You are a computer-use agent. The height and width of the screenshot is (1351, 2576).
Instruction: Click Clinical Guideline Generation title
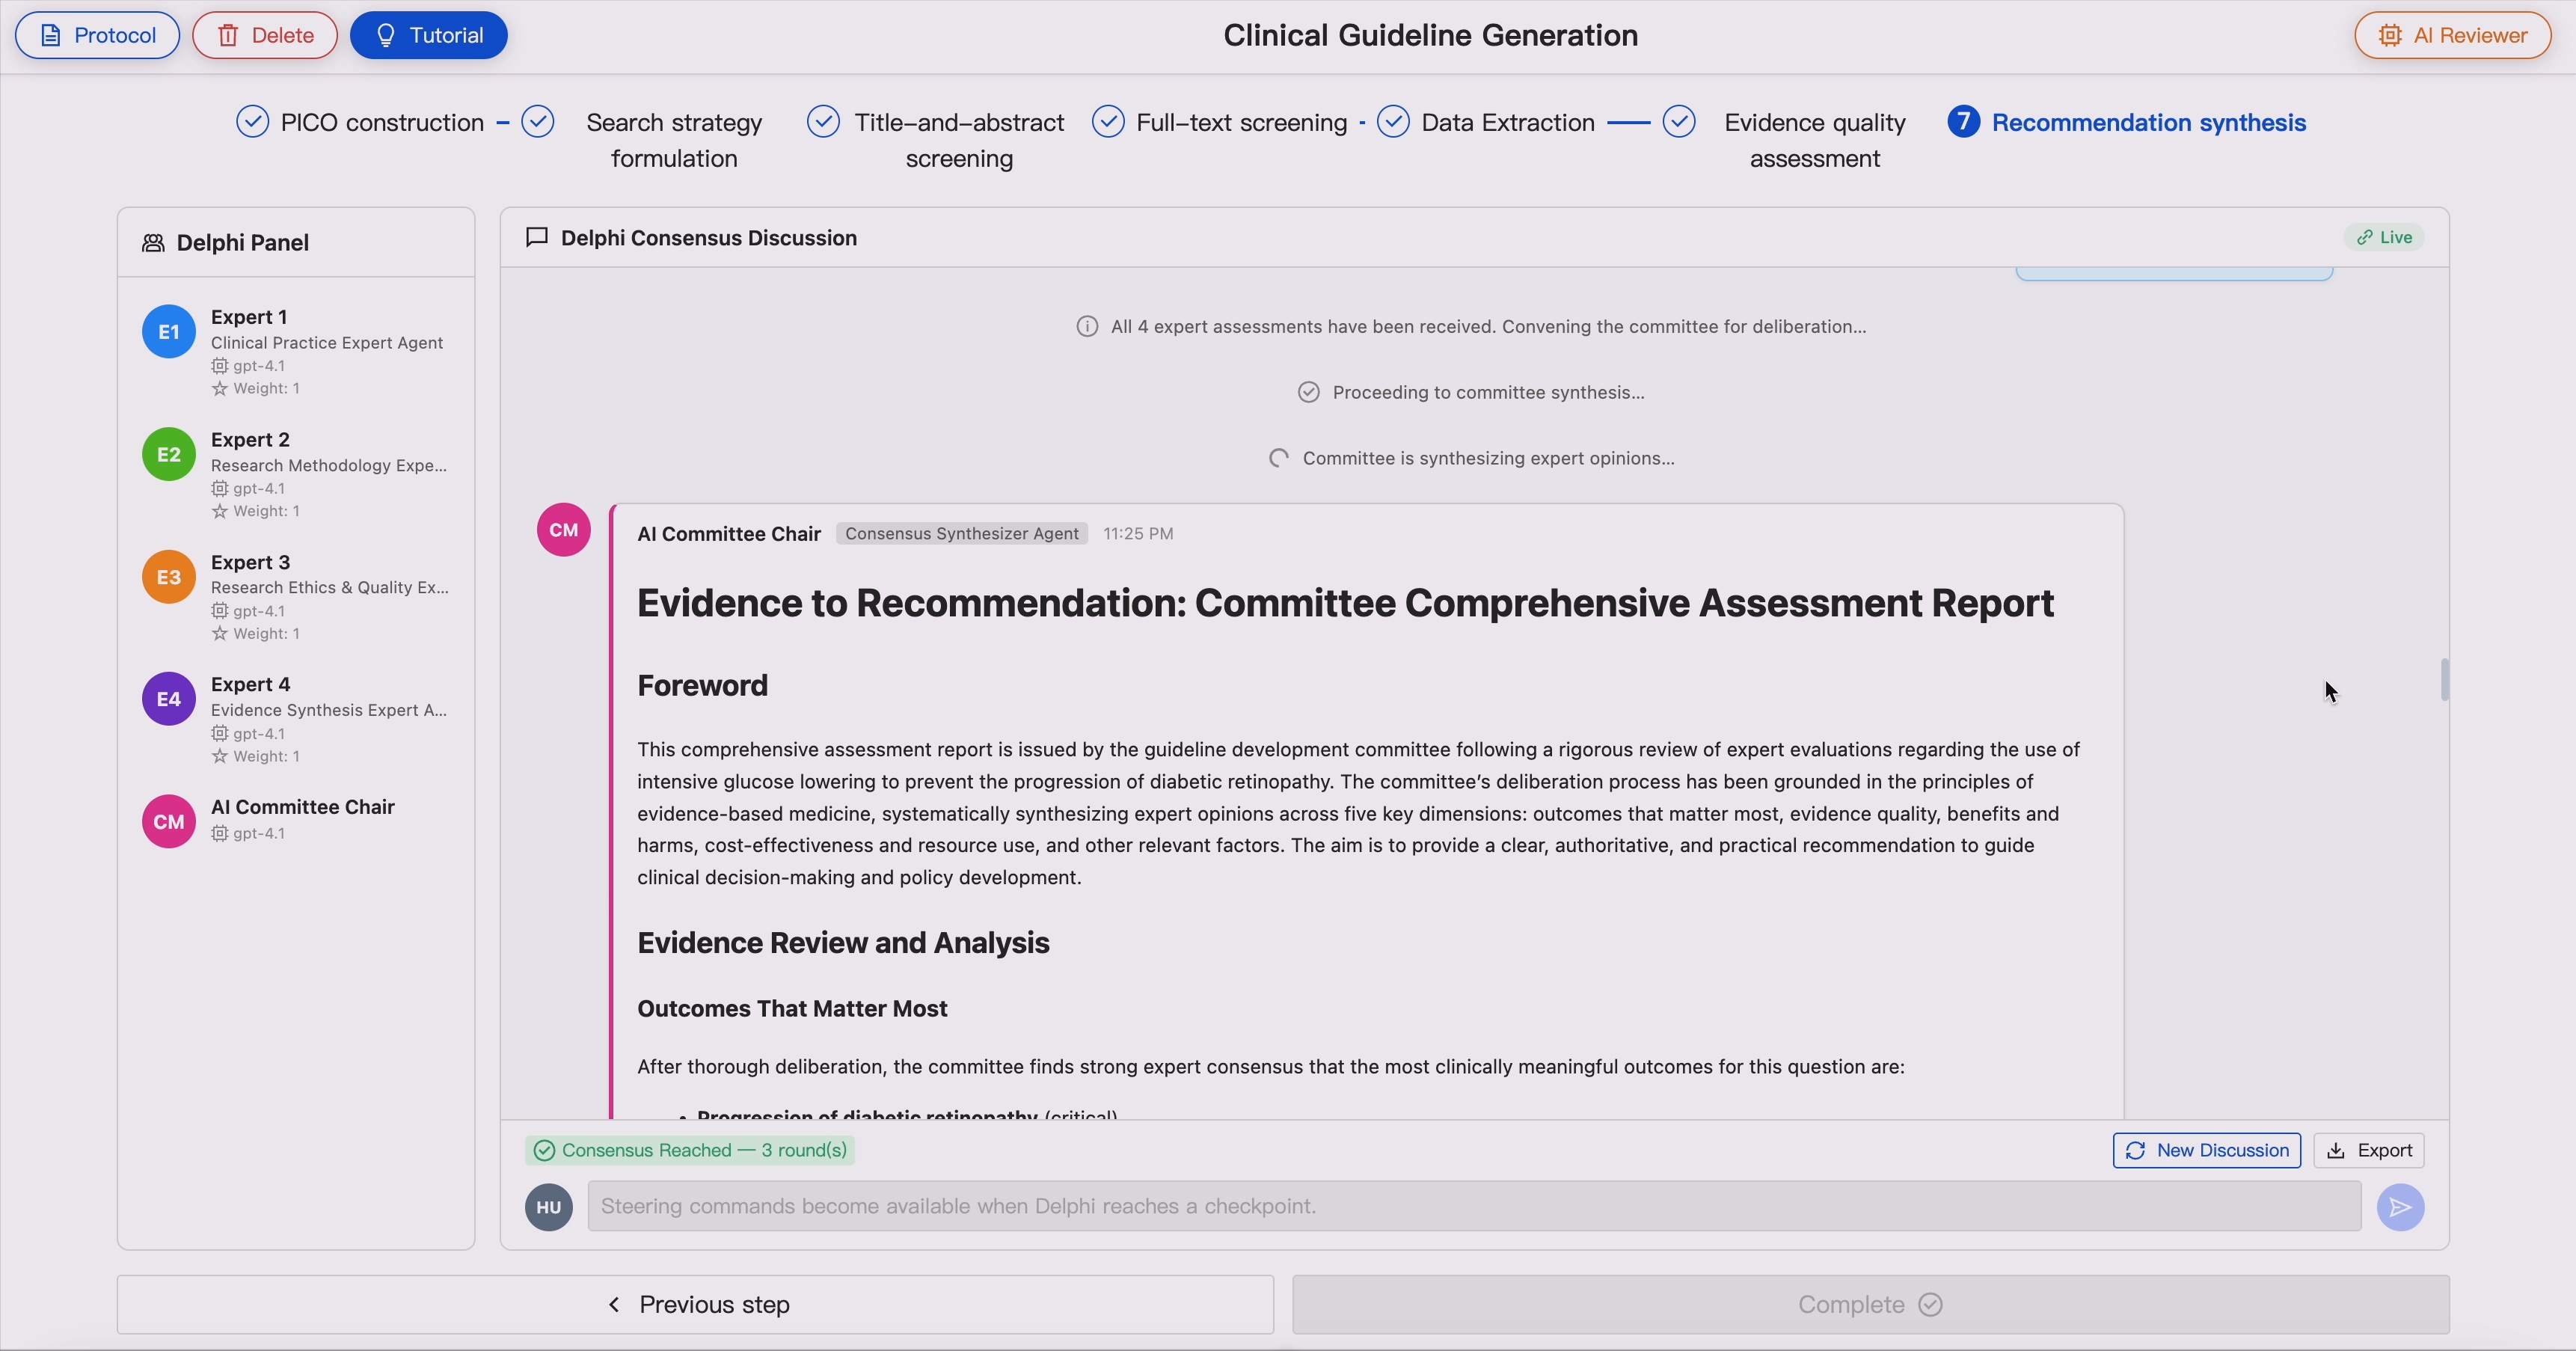coord(1430,35)
